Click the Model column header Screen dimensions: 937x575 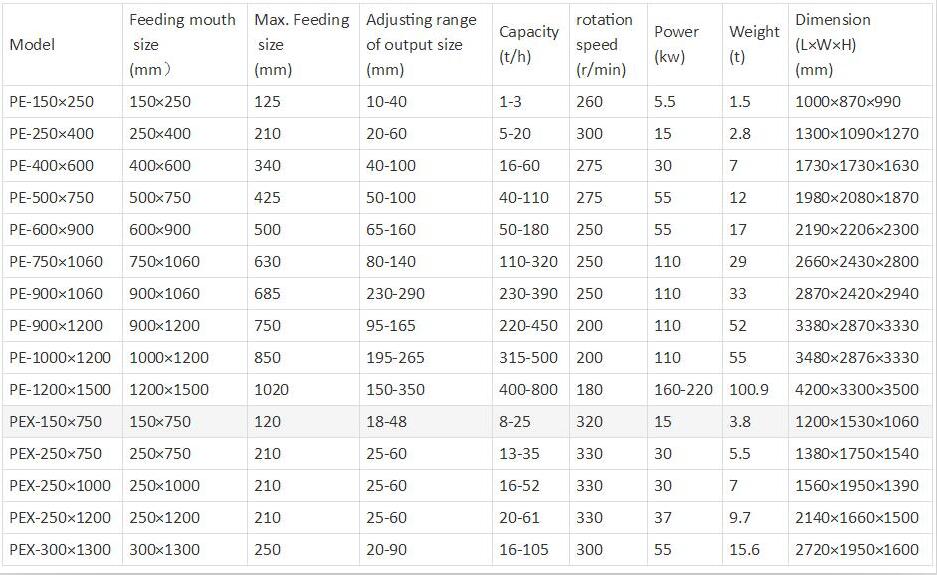point(62,44)
